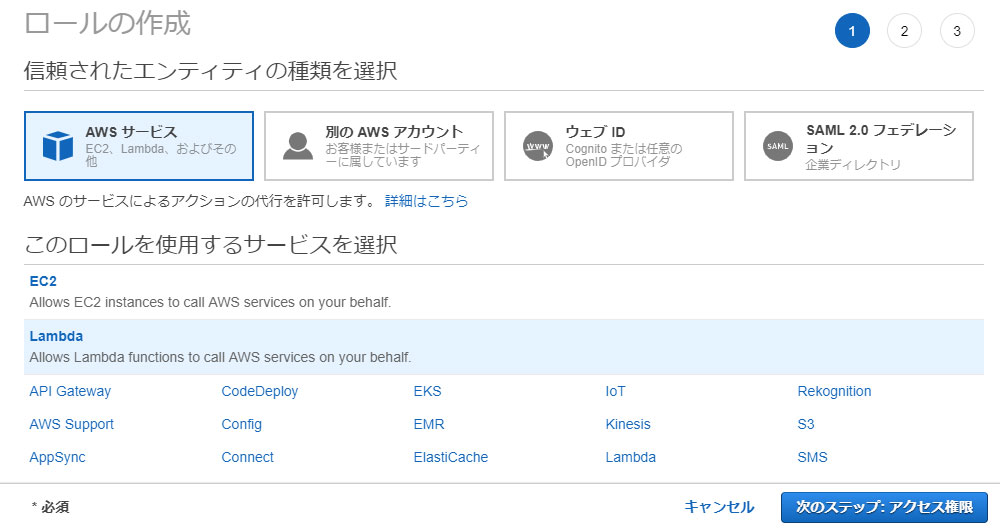Go to step 2 indicator
This screenshot has height=530, width=1000.
(x=904, y=31)
